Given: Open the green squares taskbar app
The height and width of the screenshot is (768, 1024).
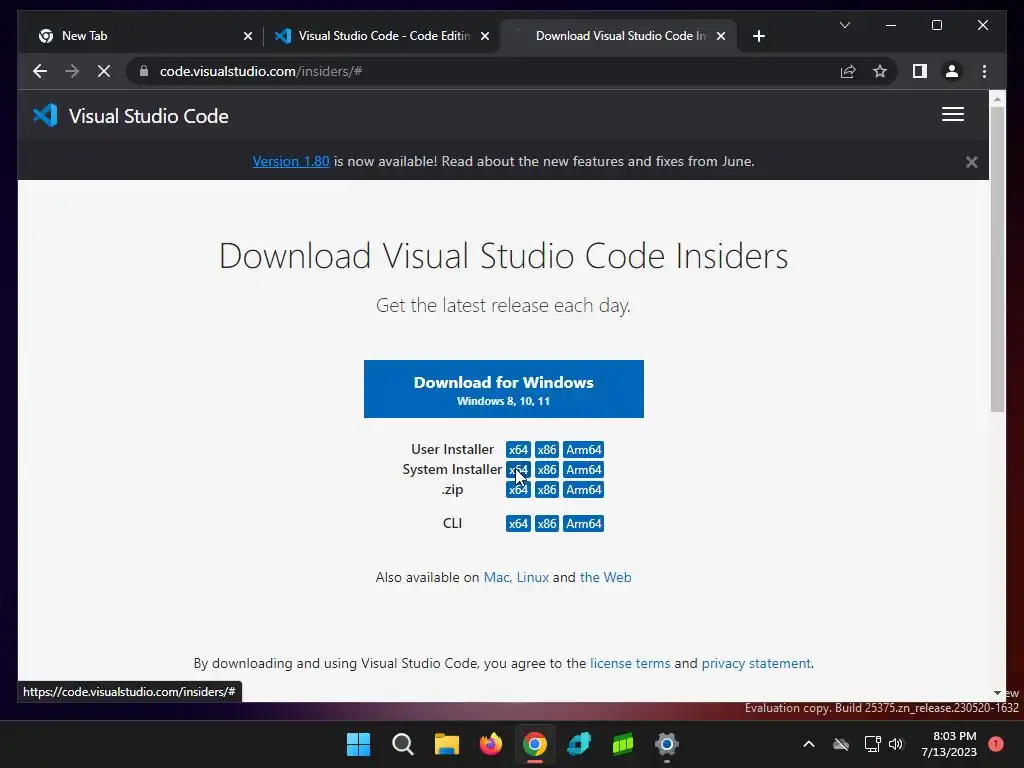Looking at the screenshot, I should [622, 744].
